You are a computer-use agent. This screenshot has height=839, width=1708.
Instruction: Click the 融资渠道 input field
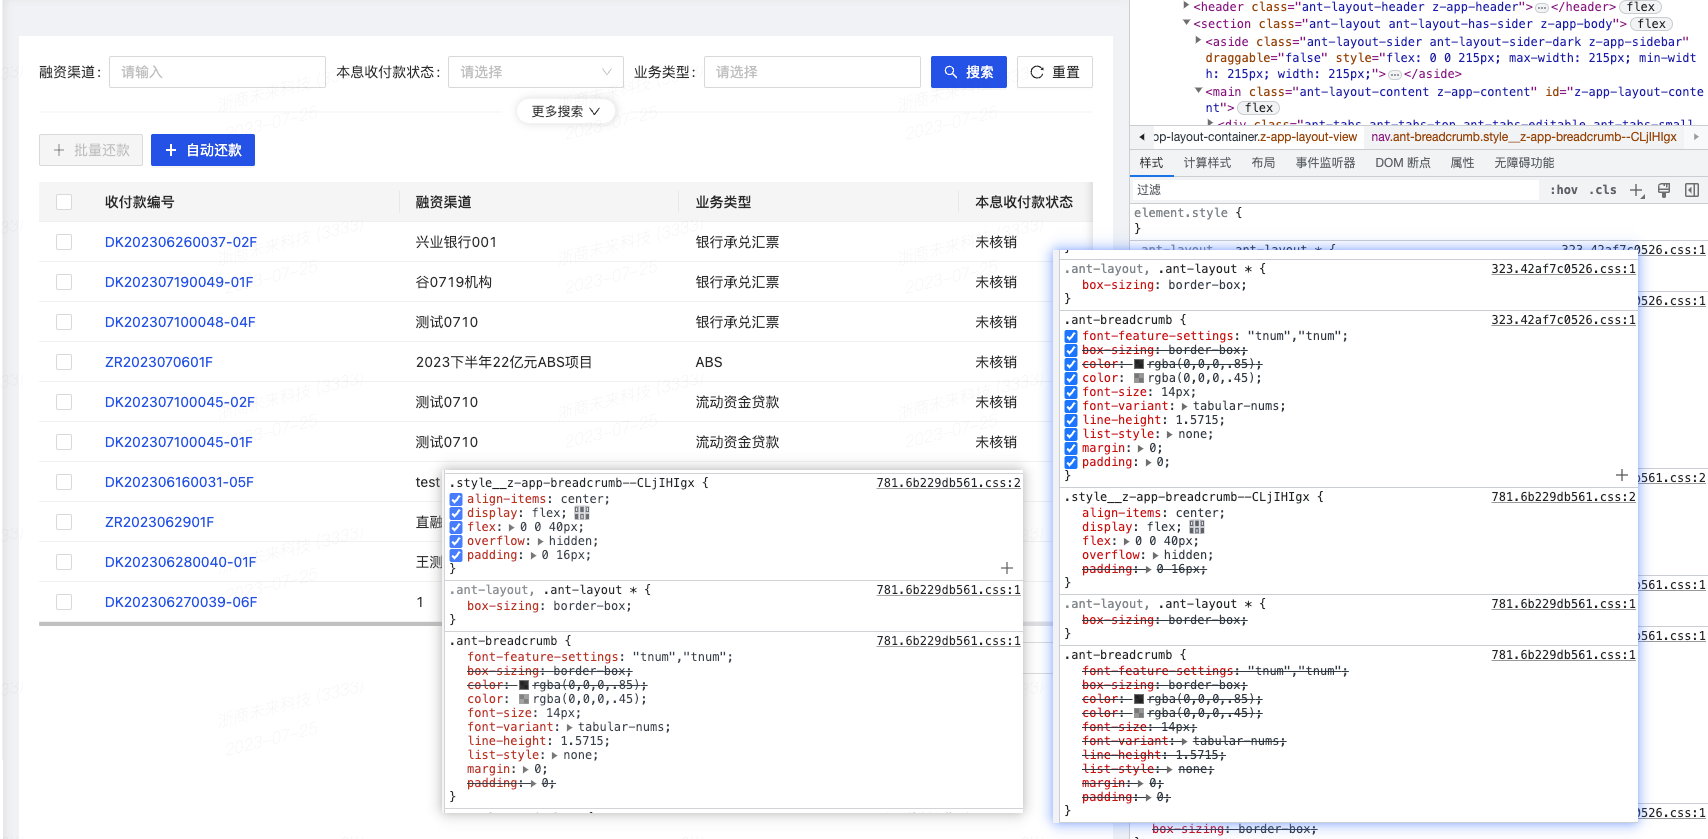coord(217,72)
